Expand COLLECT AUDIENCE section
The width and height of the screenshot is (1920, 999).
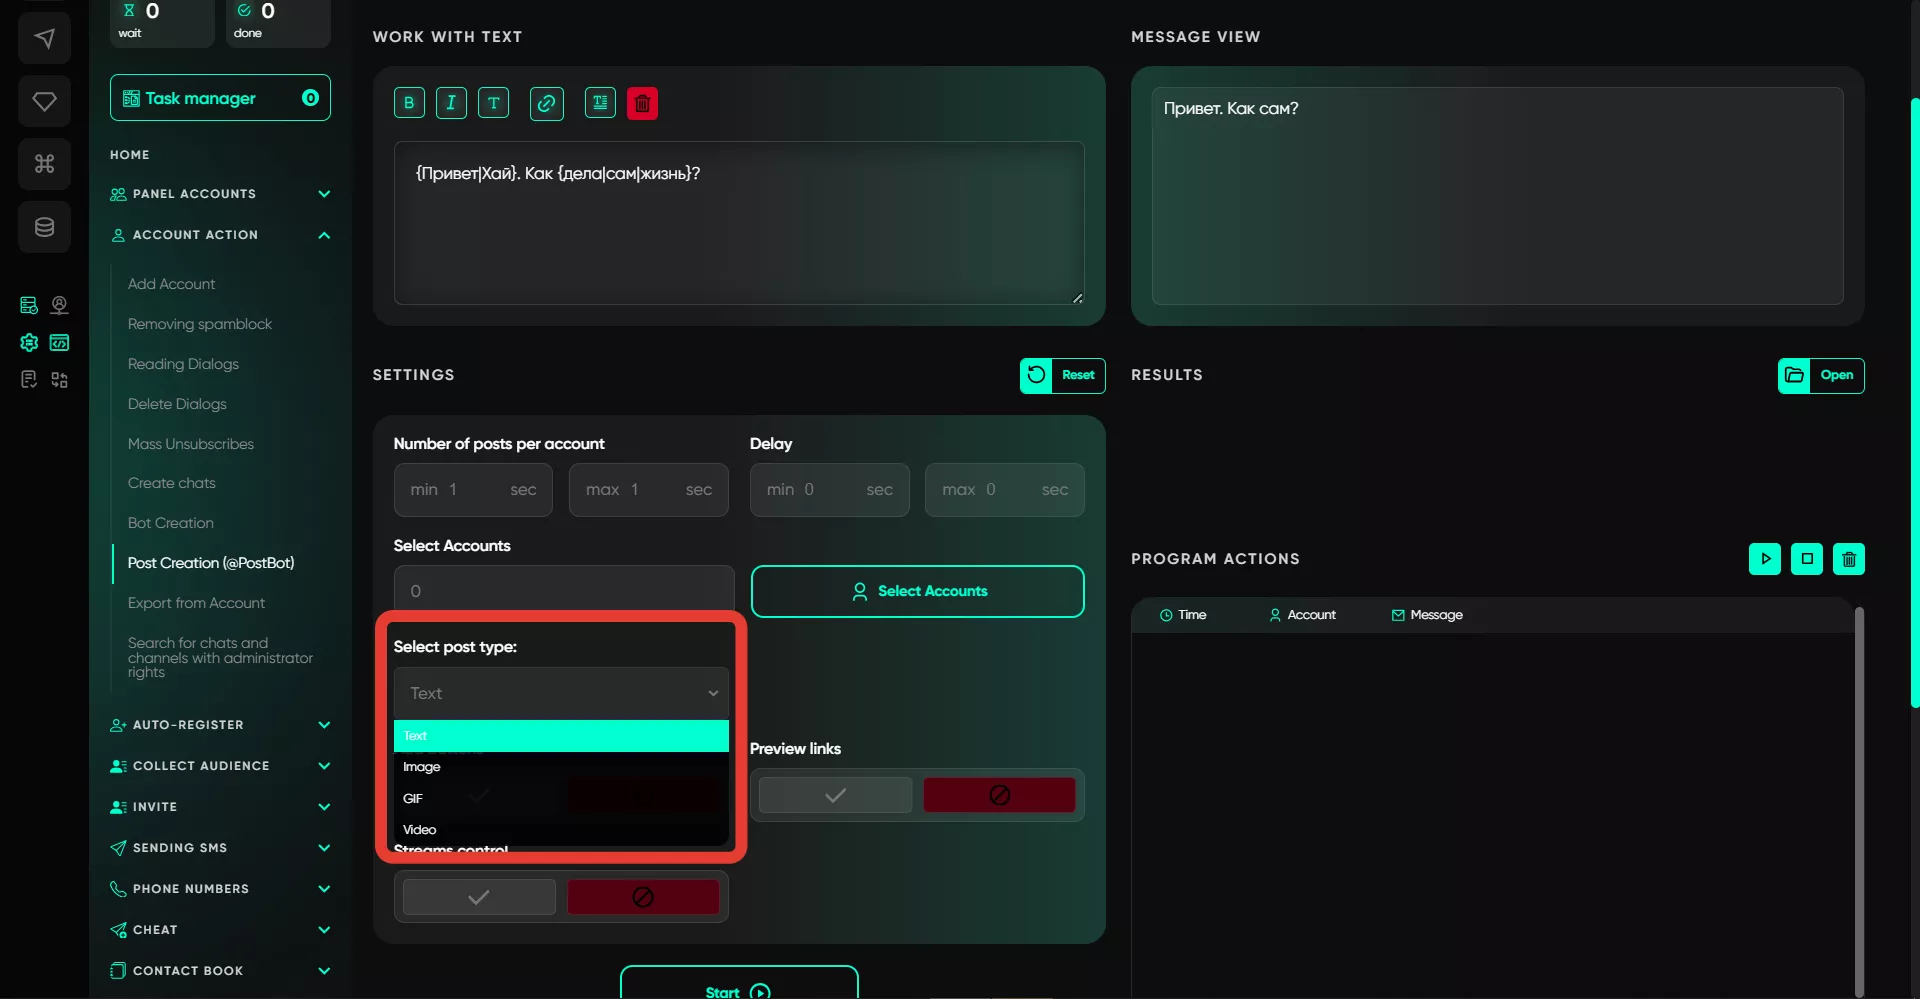coord(220,766)
